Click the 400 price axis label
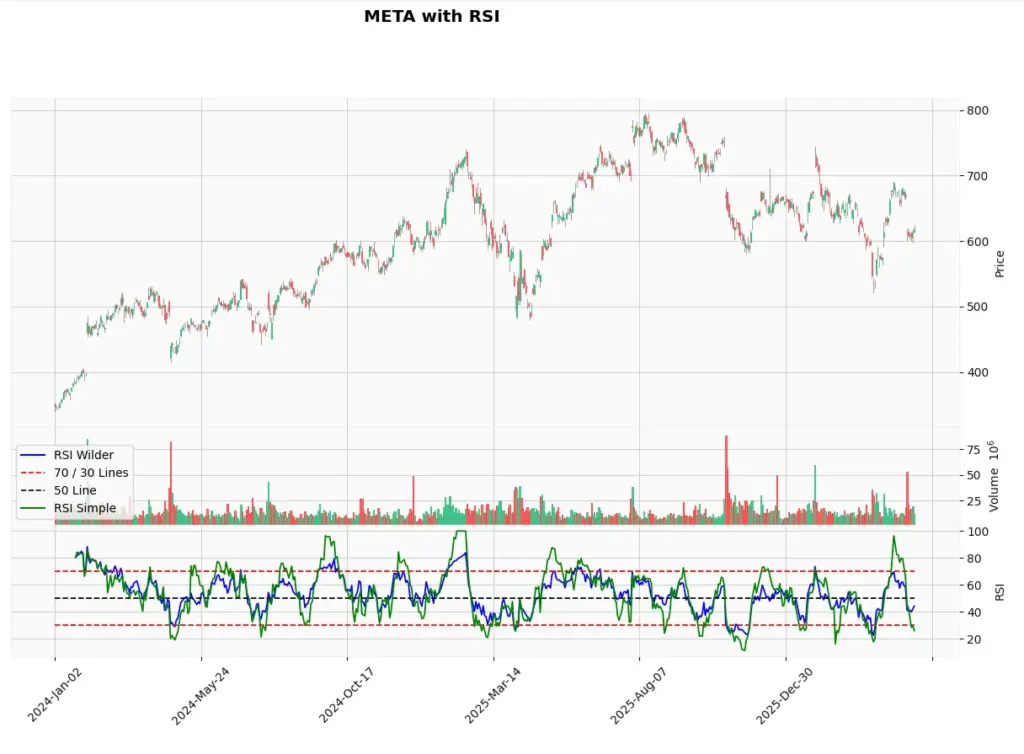 point(978,373)
